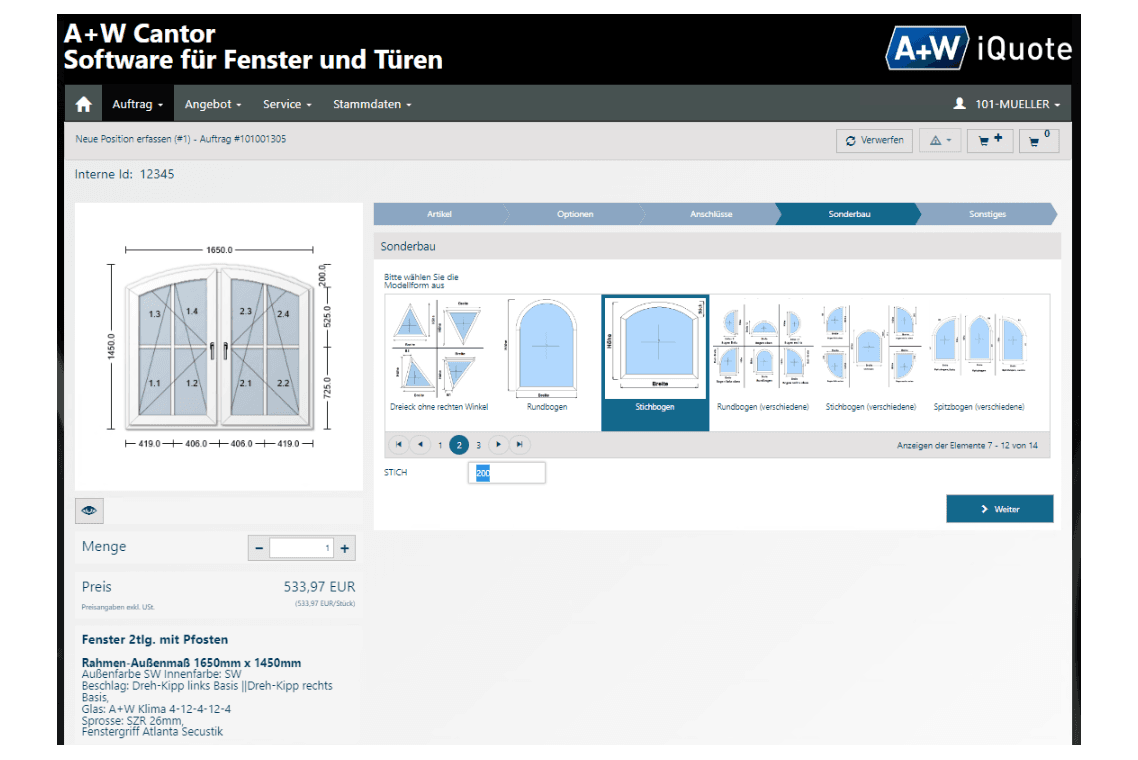Click the Menge quantity field

tap(301, 548)
